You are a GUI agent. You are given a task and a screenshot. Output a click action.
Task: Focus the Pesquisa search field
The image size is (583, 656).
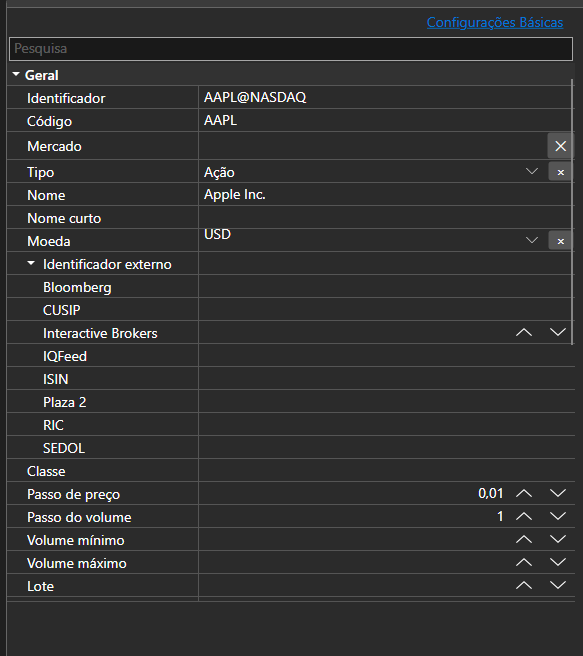click(x=291, y=49)
